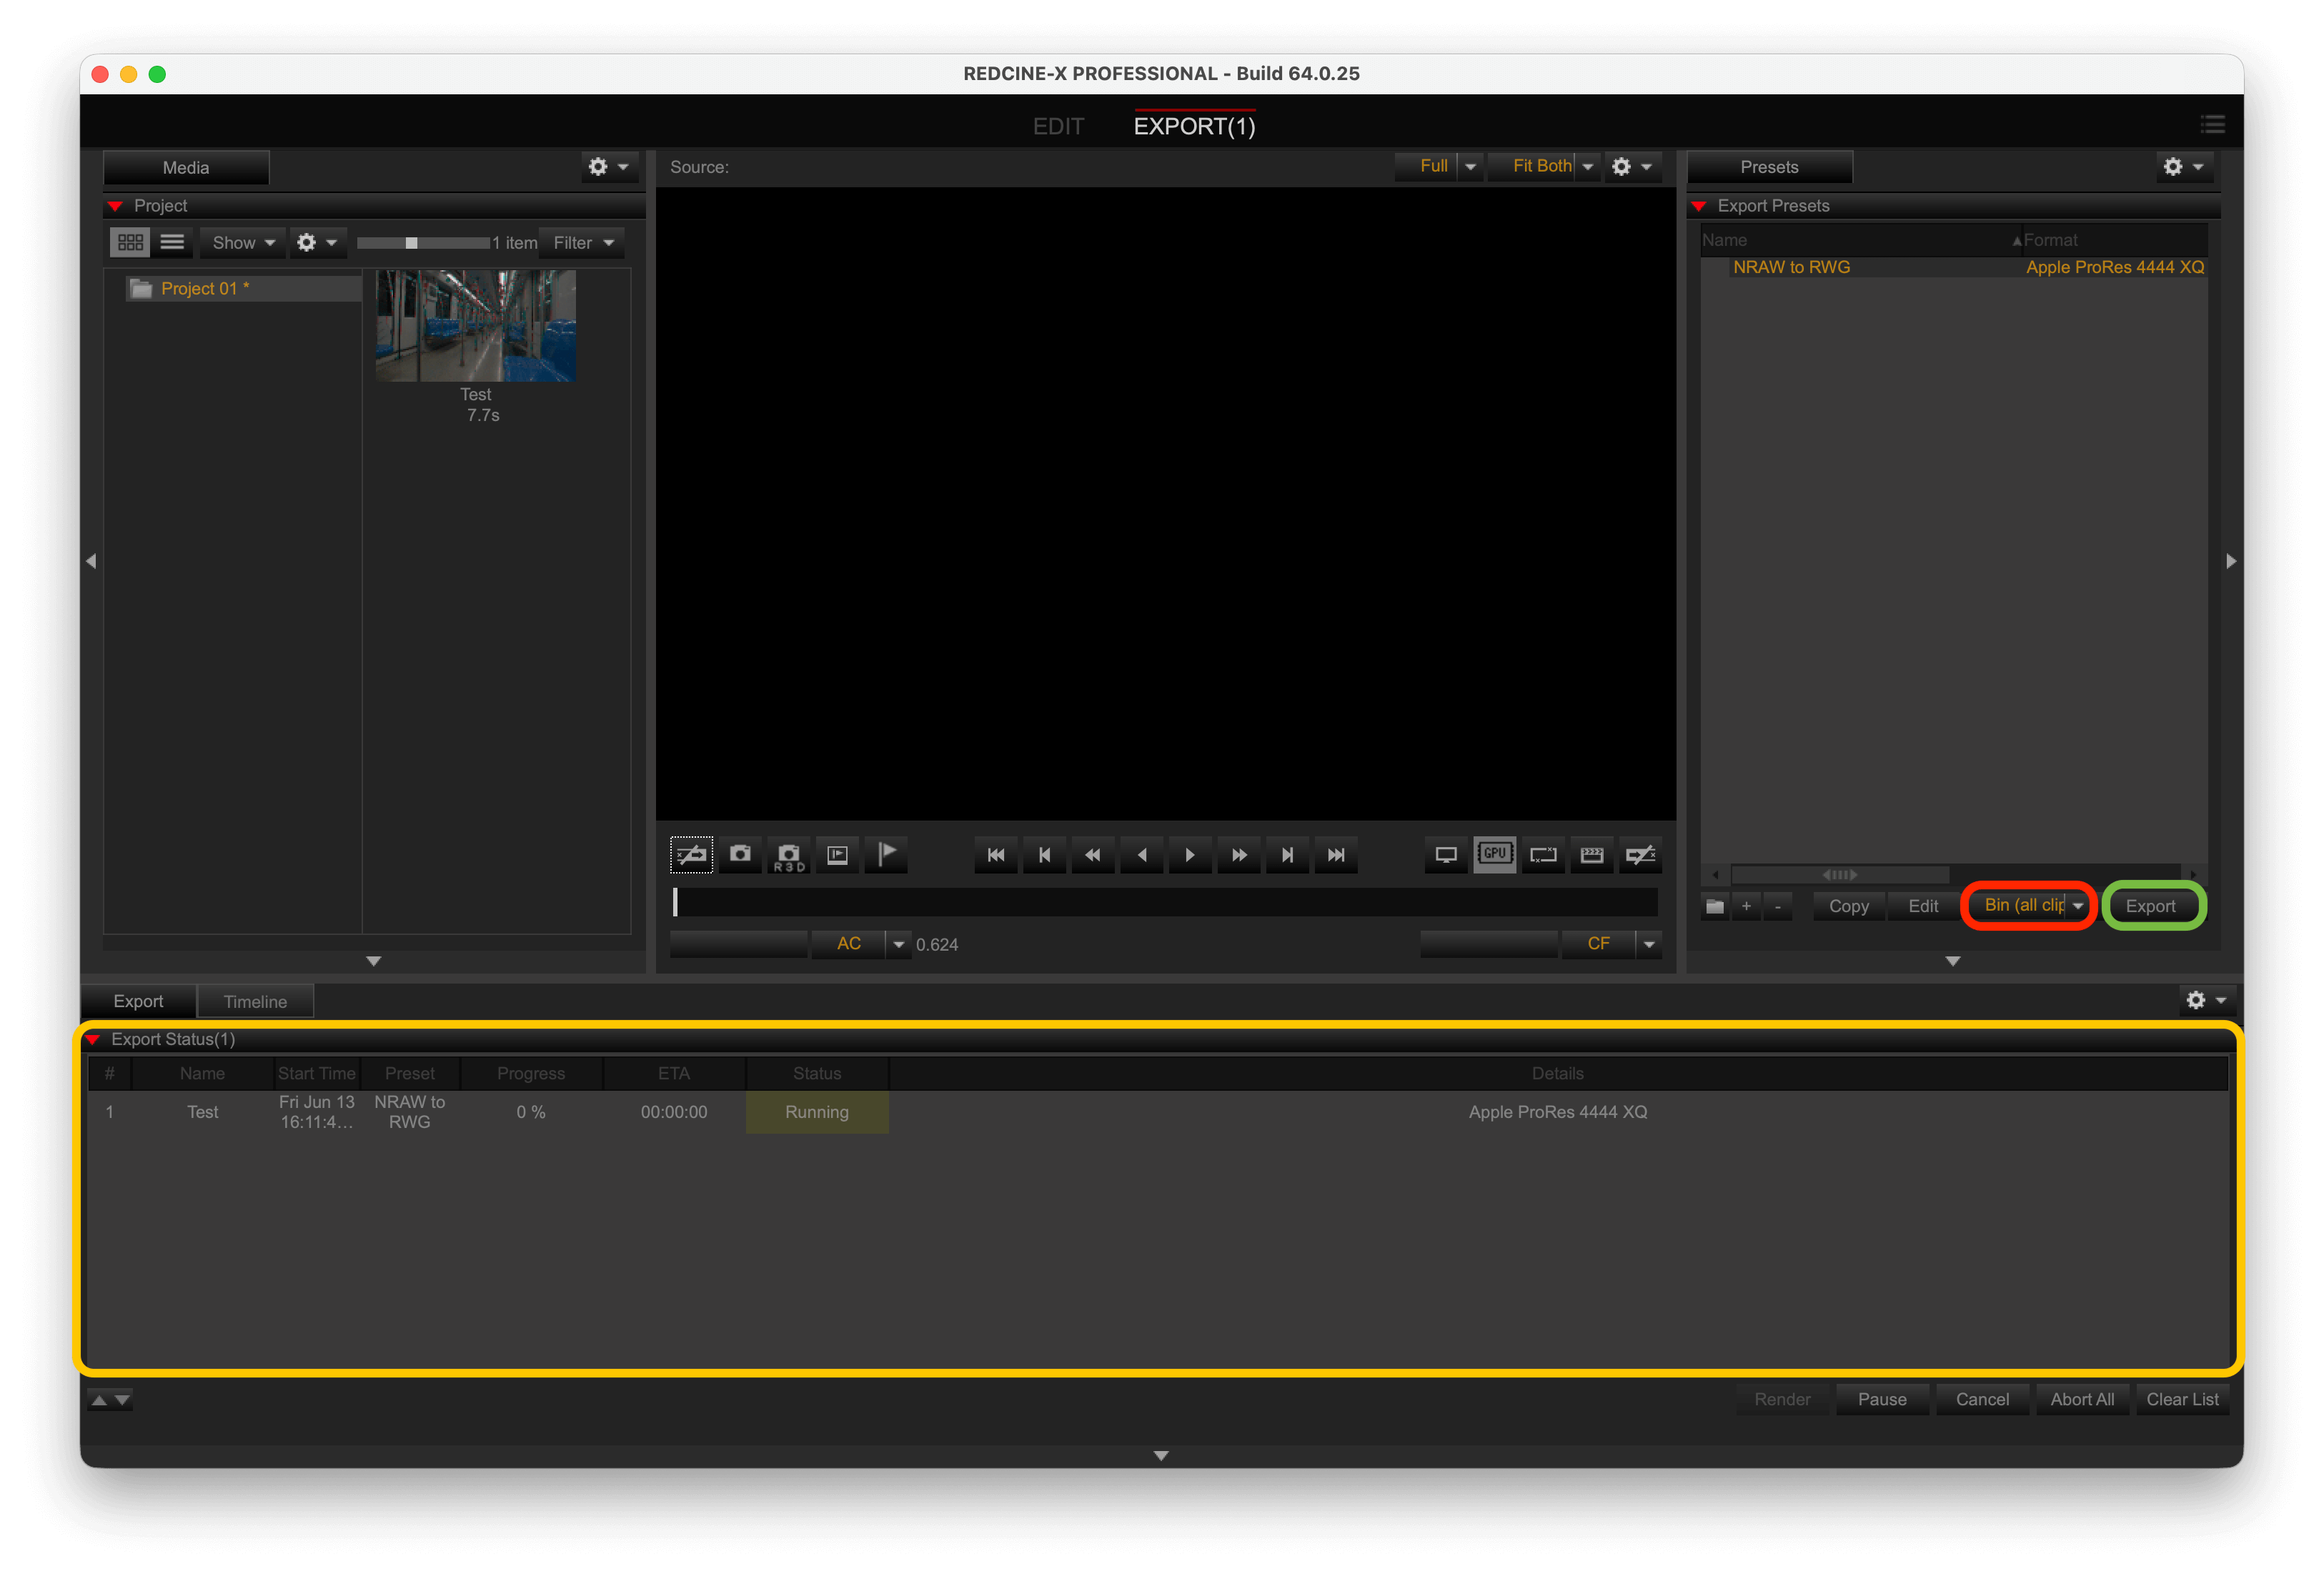Image resolution: width=2324 pixels, height=1574 pixels.
Task: Switch to the Timeline tab
Action: (255, 1001)
